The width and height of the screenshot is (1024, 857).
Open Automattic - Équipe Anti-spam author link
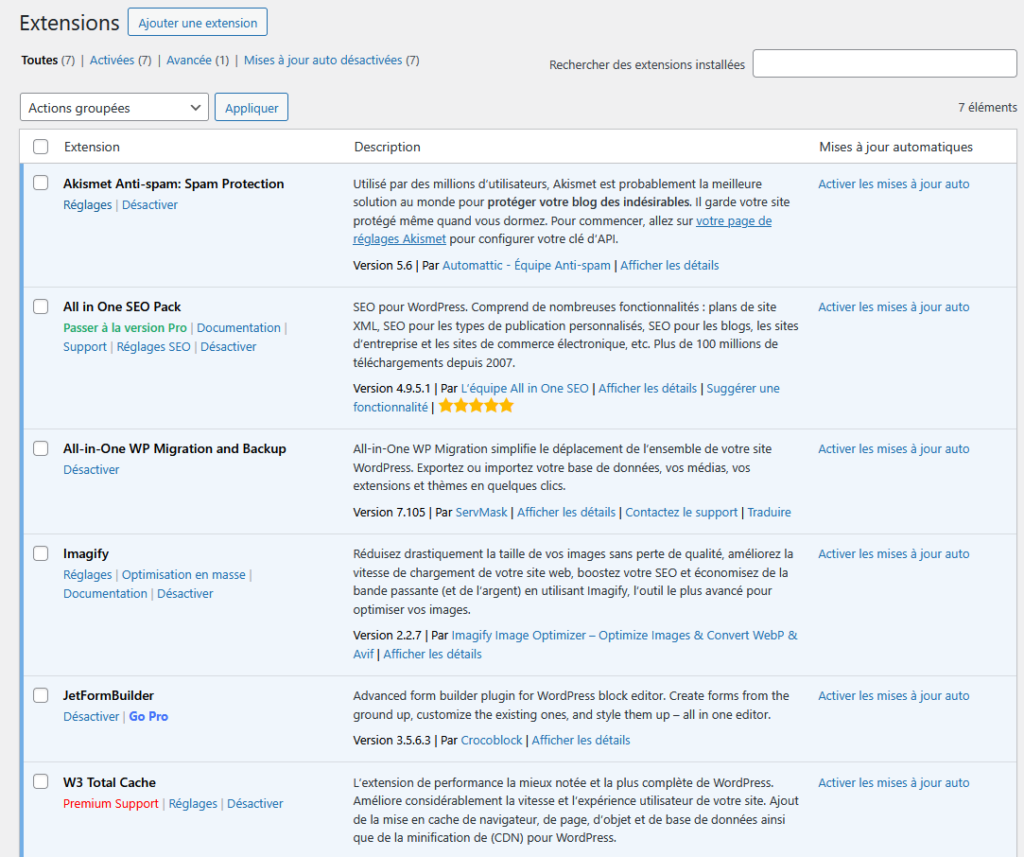pyautogui.click(x=526, y=265)
